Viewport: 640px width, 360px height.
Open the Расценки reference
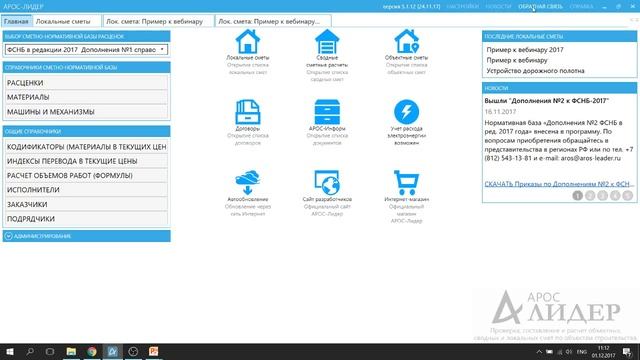tap(87, 83)
